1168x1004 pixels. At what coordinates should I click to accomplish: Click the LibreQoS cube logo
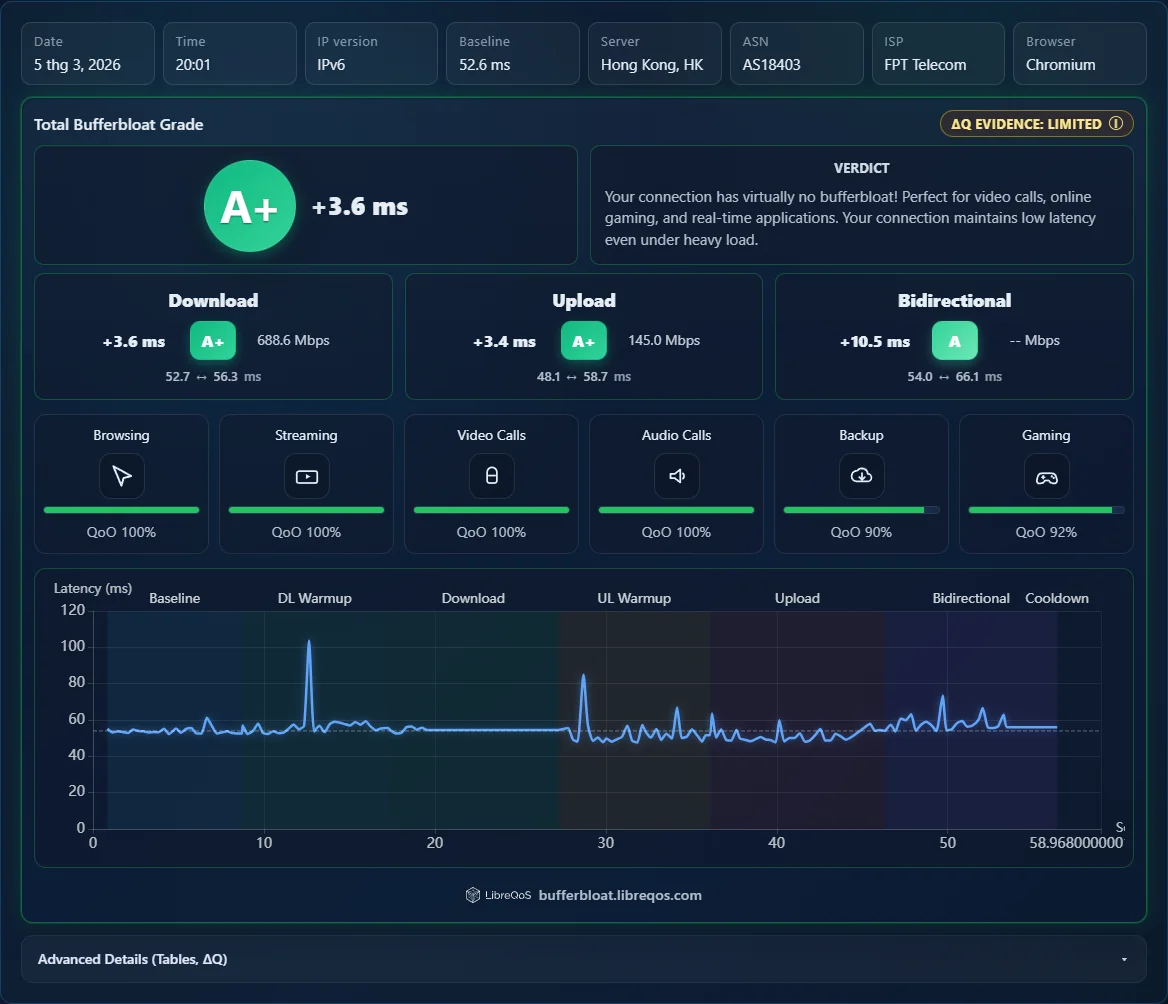473,895
